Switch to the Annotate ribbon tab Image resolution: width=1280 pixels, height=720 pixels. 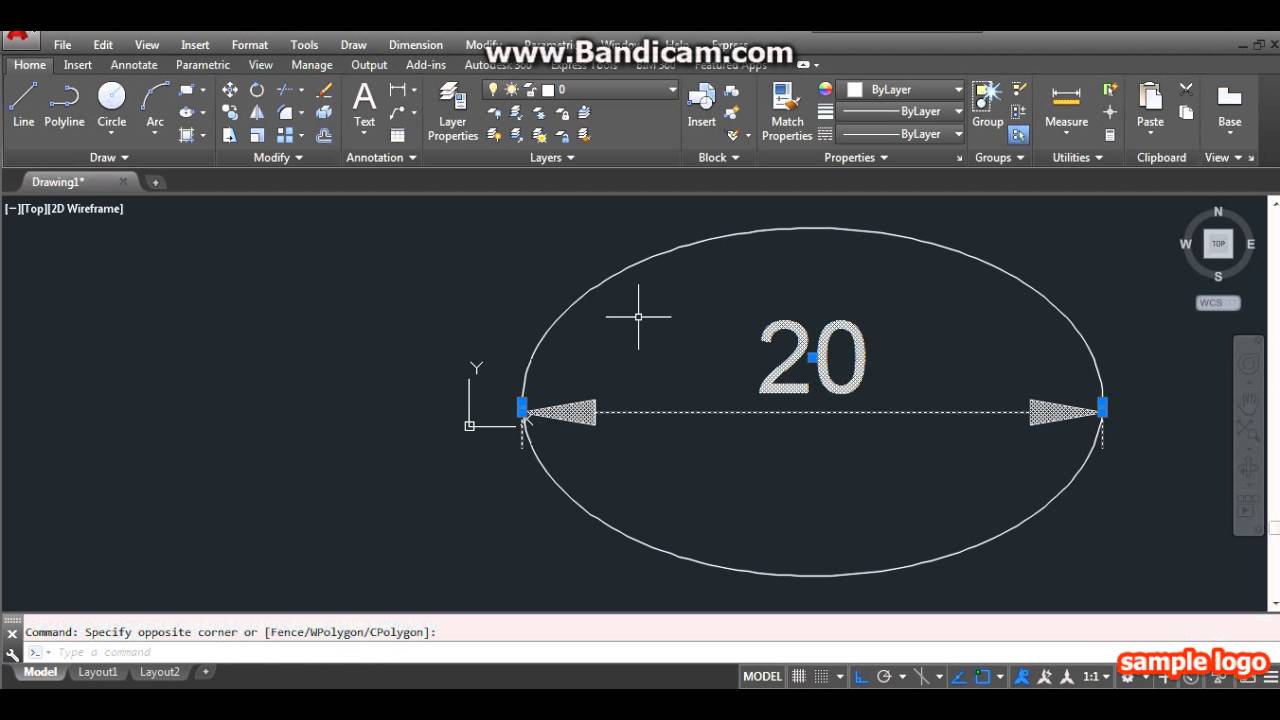coord(134,65)
